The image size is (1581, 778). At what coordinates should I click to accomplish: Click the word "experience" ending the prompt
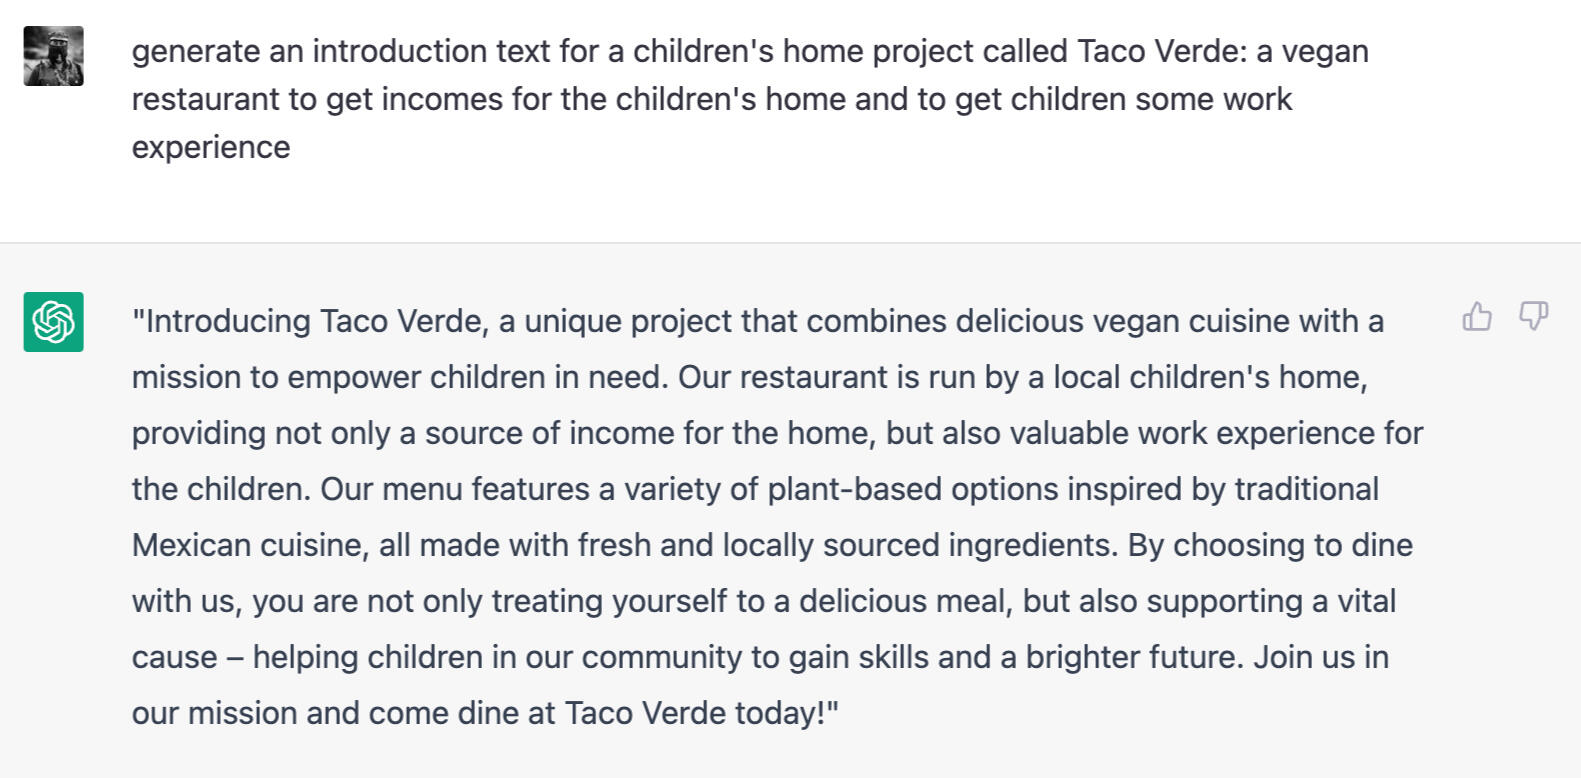pos(211,147)
